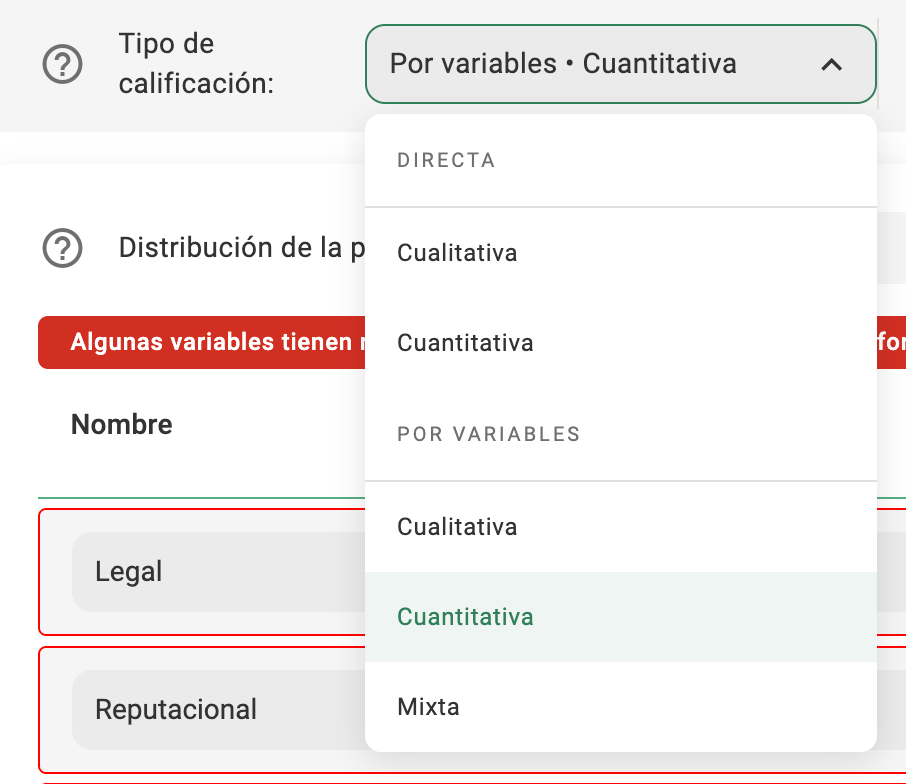Click the green divider below Nombre

tap(200, 497)
